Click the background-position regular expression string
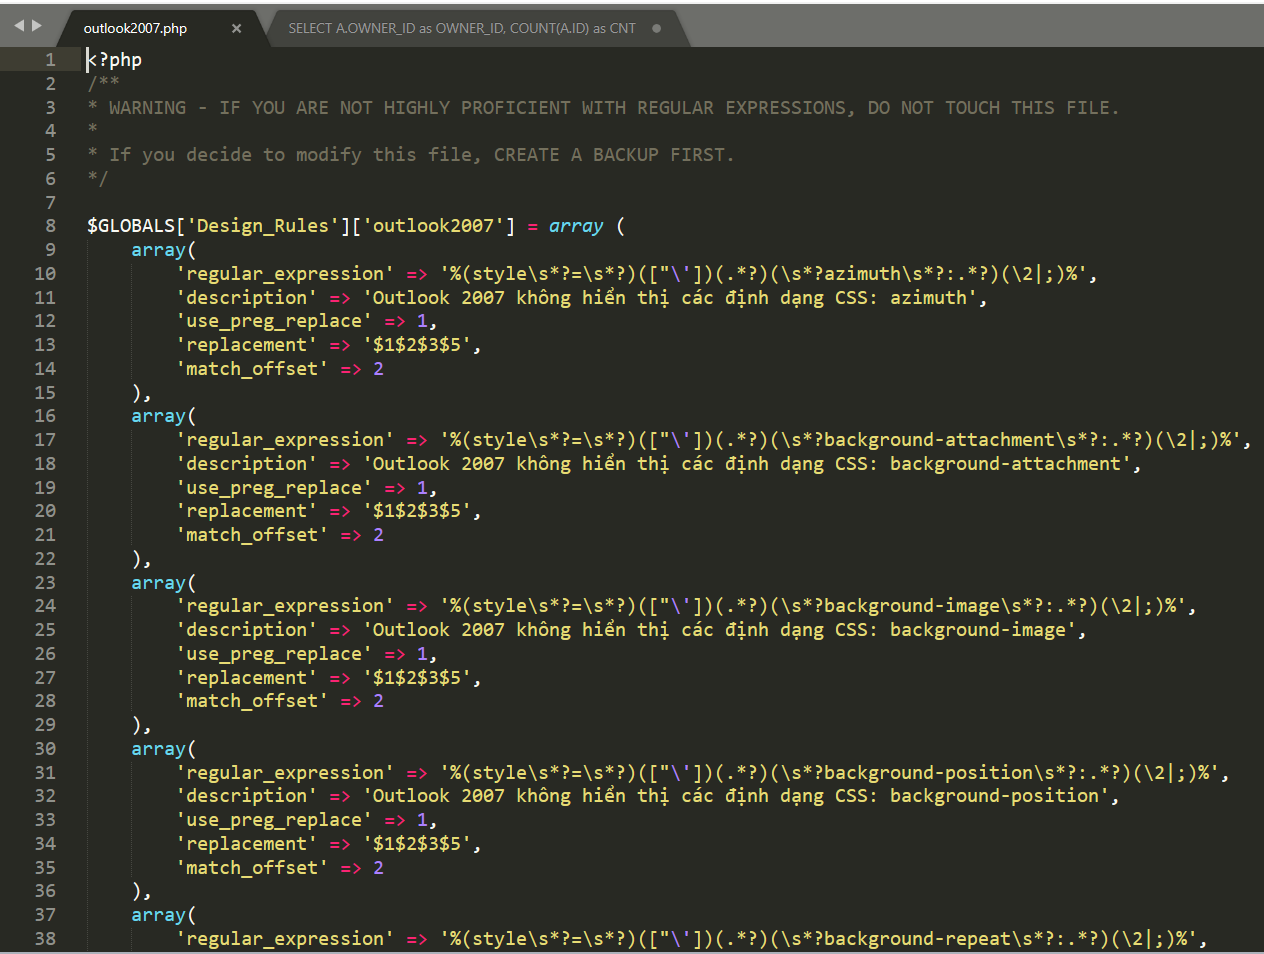1264x954 pixels. [830, 773]
